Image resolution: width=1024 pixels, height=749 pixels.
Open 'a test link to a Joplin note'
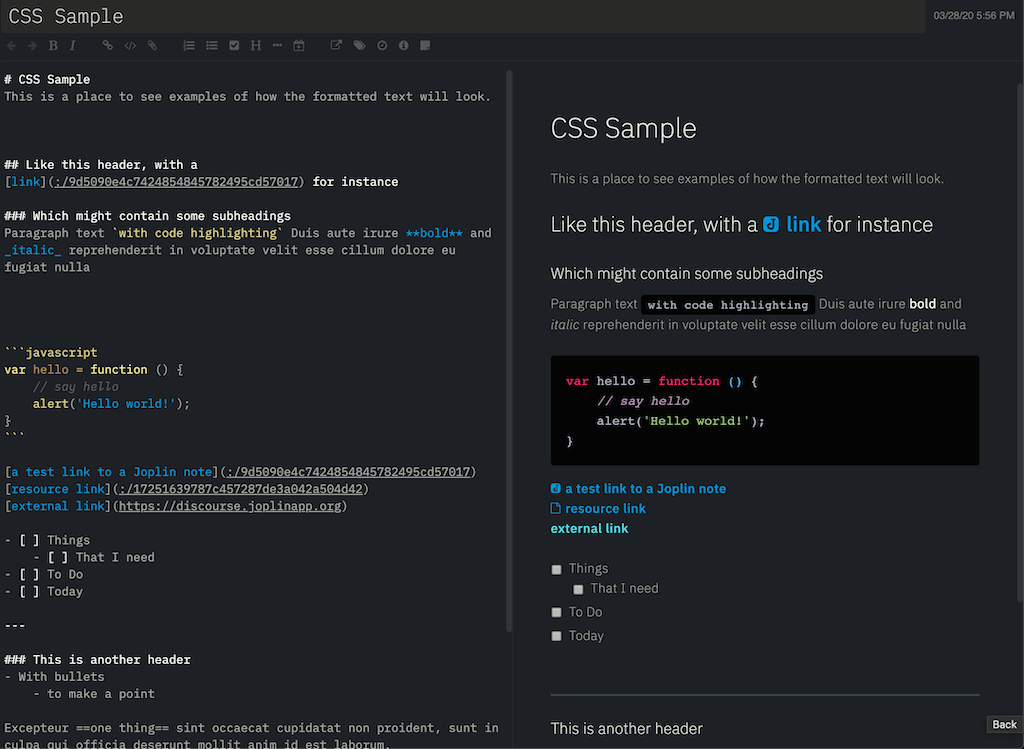(645, 488)
